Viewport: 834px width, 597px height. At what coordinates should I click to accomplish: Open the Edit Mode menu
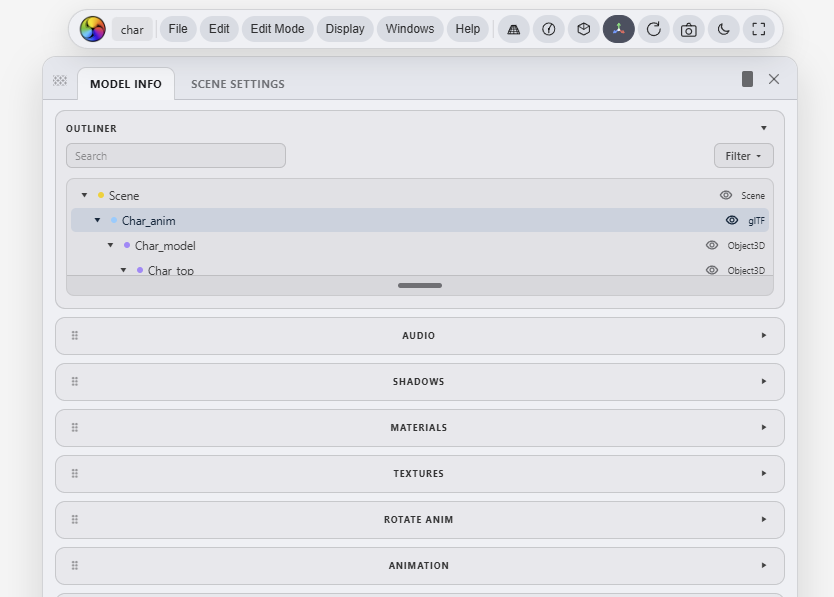pos(278,29)
